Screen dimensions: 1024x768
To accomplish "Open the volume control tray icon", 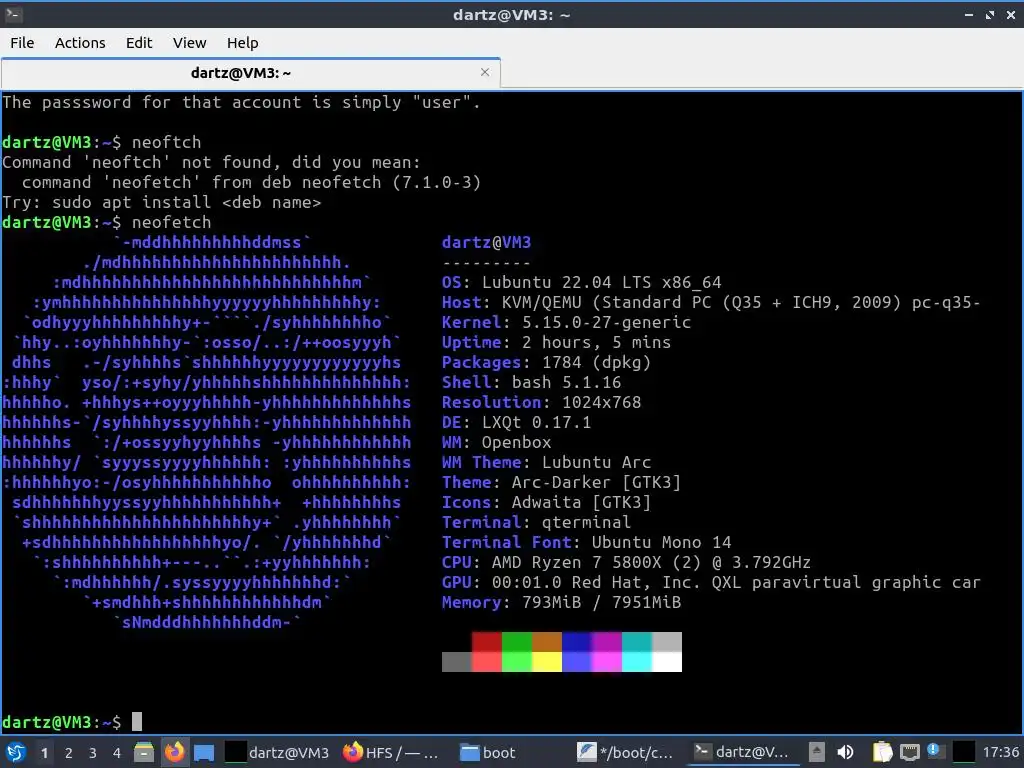I will [x=845, y=752].
